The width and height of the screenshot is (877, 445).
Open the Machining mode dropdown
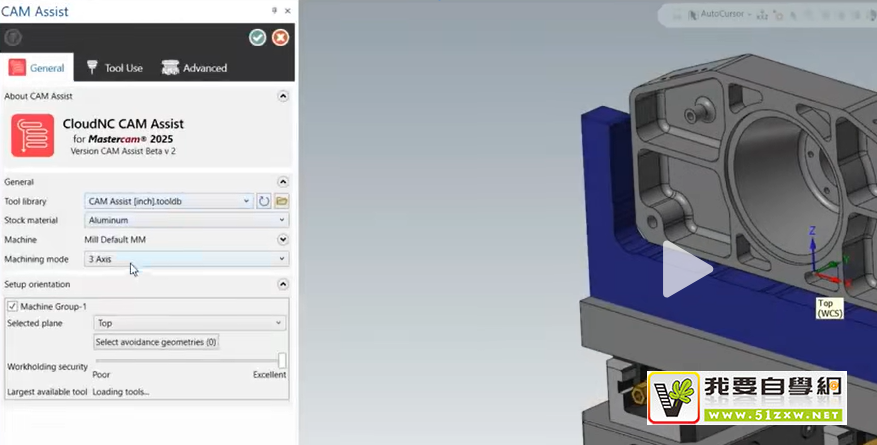[x=186, y=259]
